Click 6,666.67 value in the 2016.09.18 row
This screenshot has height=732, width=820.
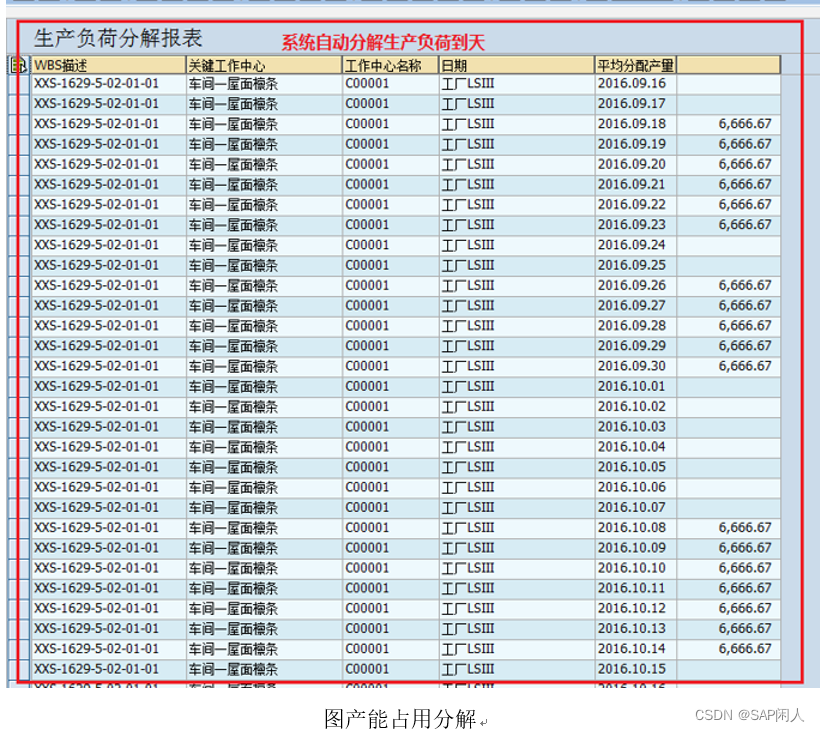click(x=745, y=124)
